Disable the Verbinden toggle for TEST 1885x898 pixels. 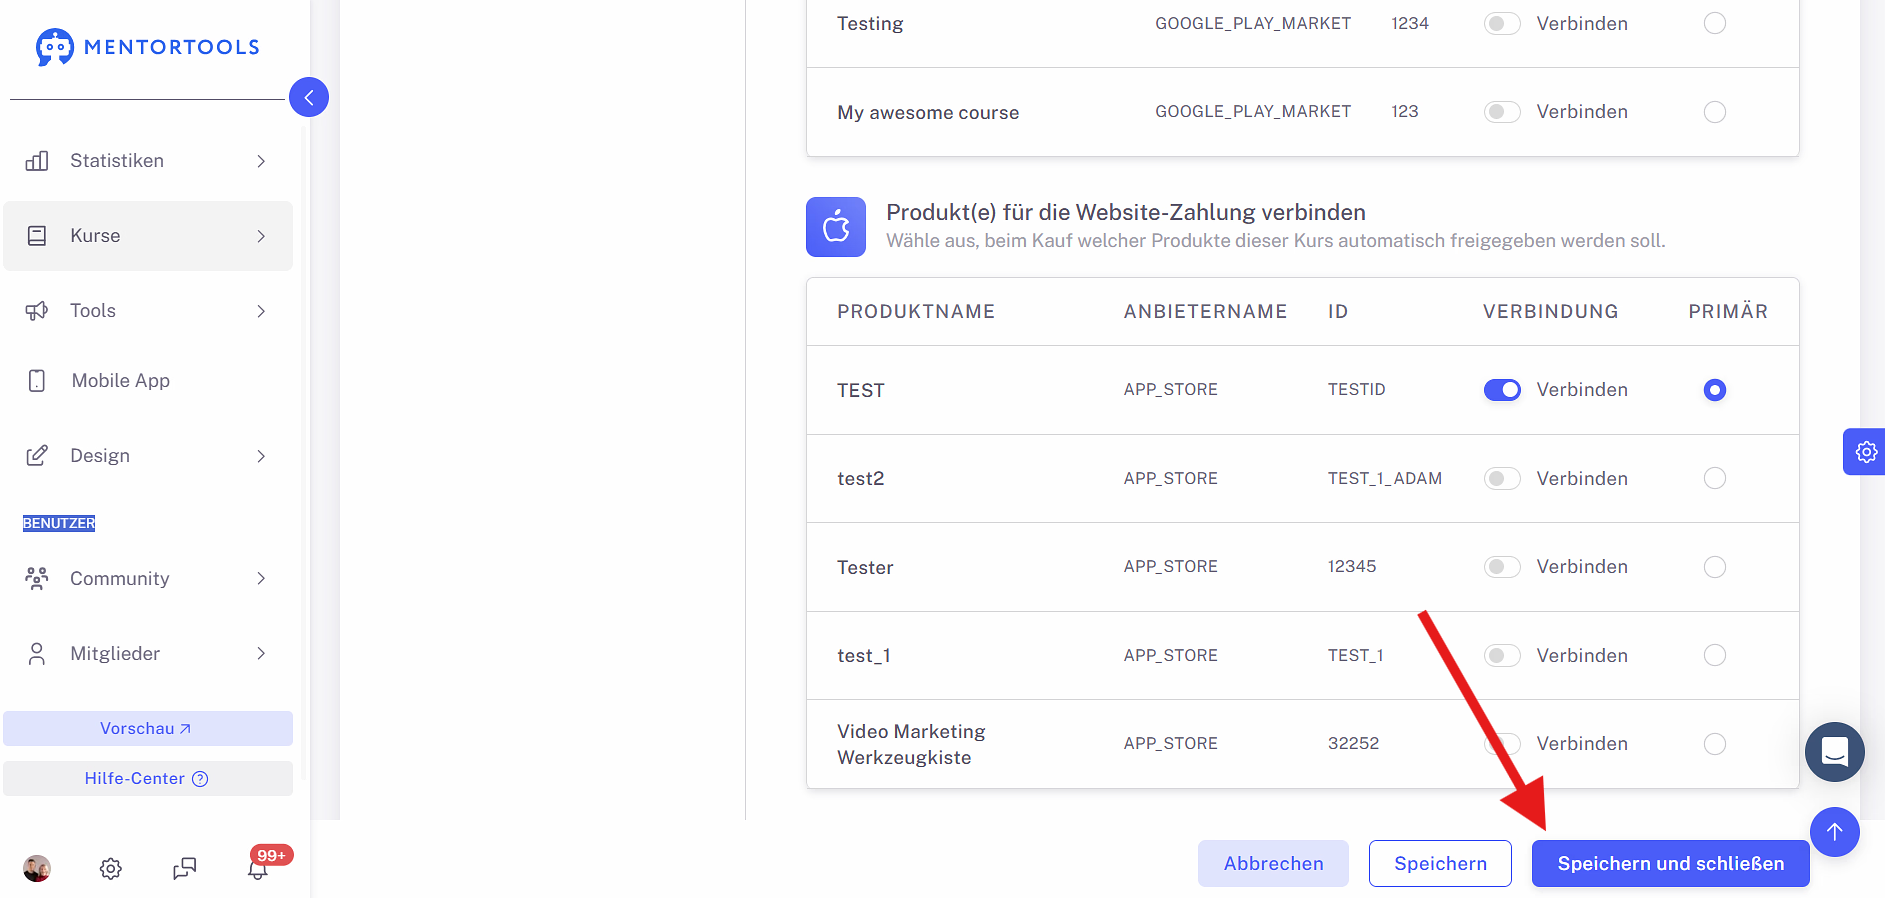point(1502,390)
